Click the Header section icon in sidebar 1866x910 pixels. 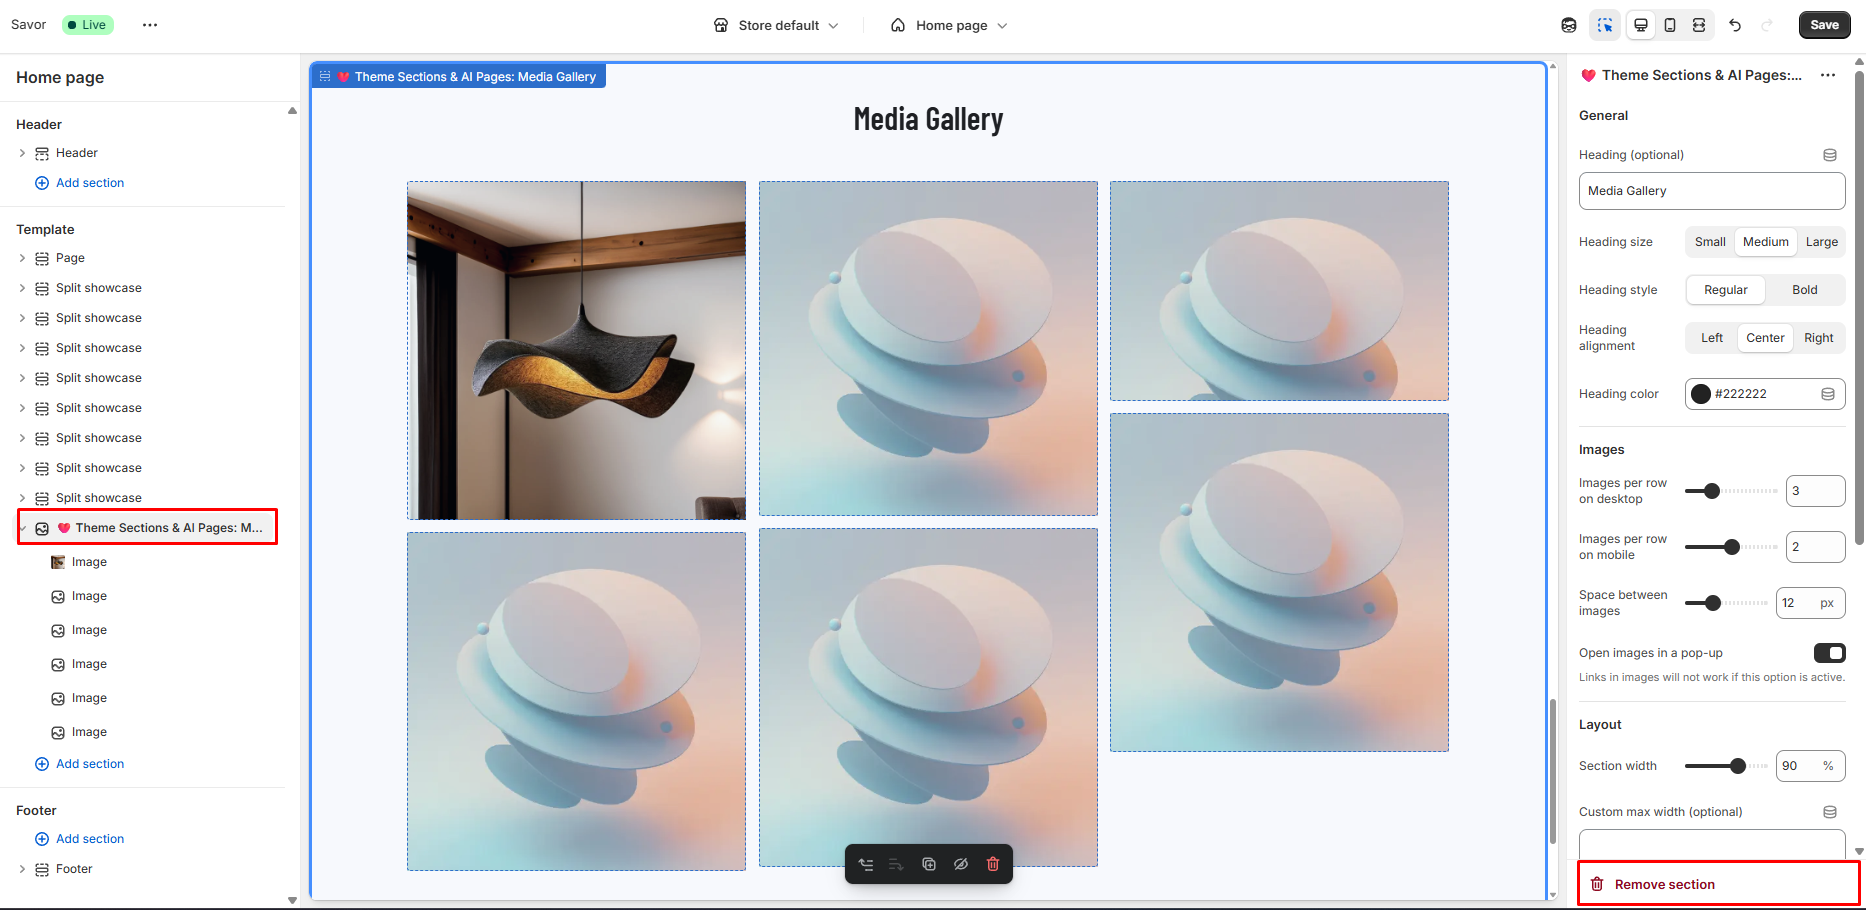pos(42,153)
